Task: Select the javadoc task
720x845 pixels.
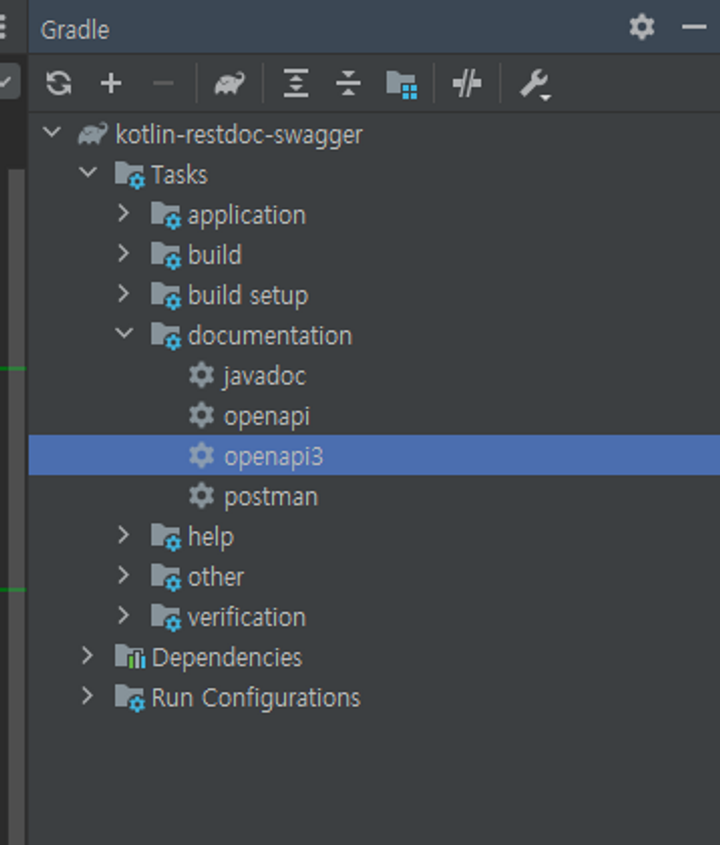Action: click(374, 375)
